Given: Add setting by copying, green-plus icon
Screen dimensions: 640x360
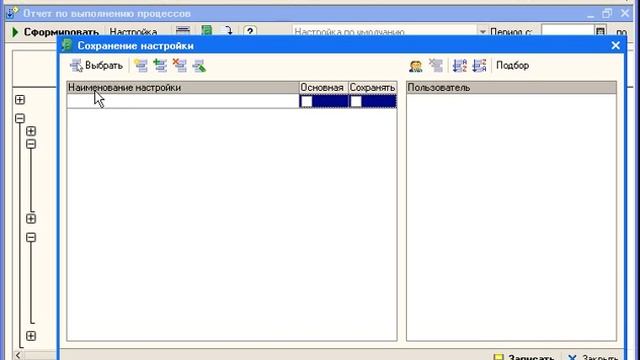Looking at the screenshot, I should click(160, 66).
